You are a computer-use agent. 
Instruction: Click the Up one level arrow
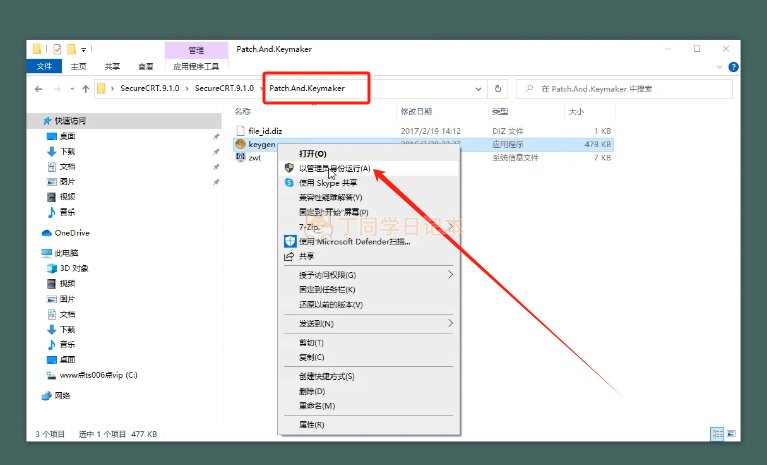pos(86,89)
